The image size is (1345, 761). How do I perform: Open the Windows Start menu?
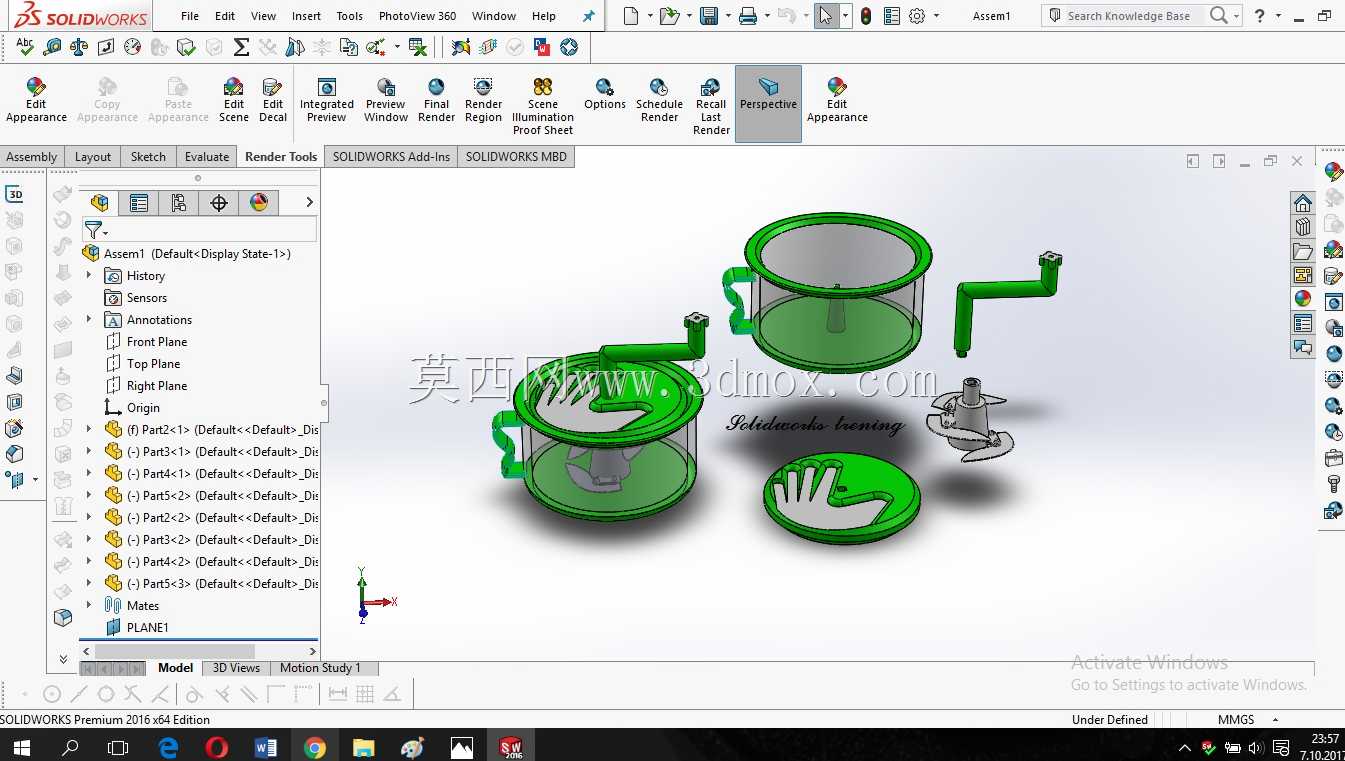[x=21, y=746]
